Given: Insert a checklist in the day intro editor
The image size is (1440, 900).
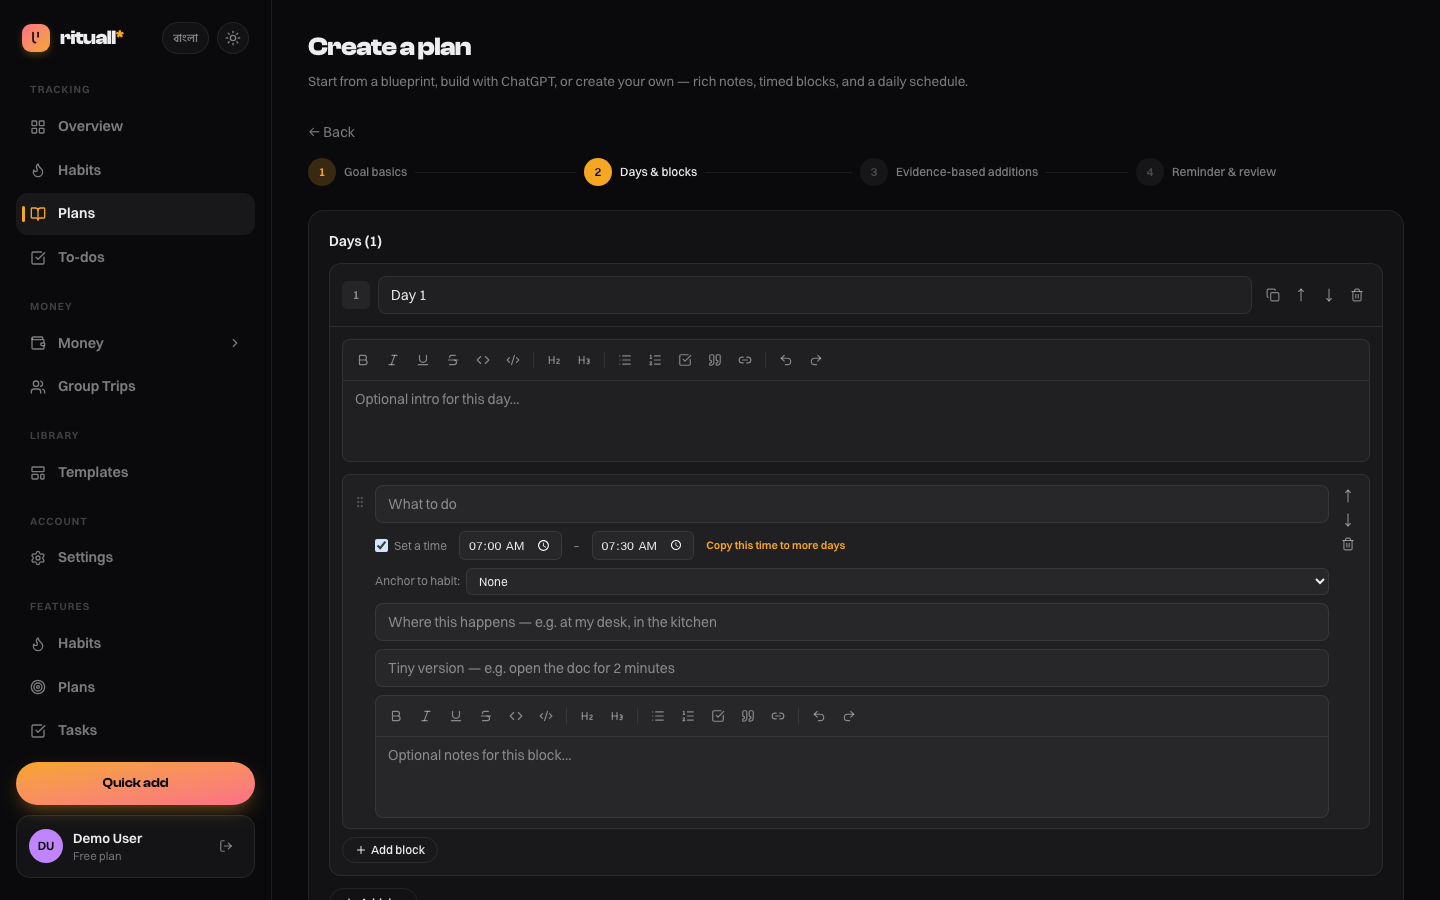Looking at the screenshot, I should pos(685,360).
